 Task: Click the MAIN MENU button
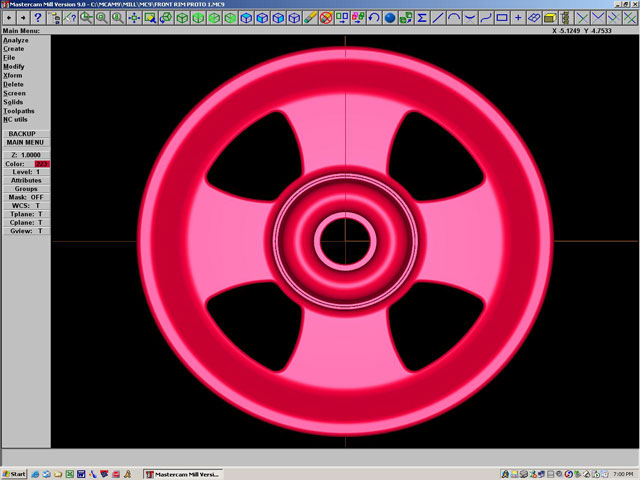pyautogui.click(x=26, y=142)
